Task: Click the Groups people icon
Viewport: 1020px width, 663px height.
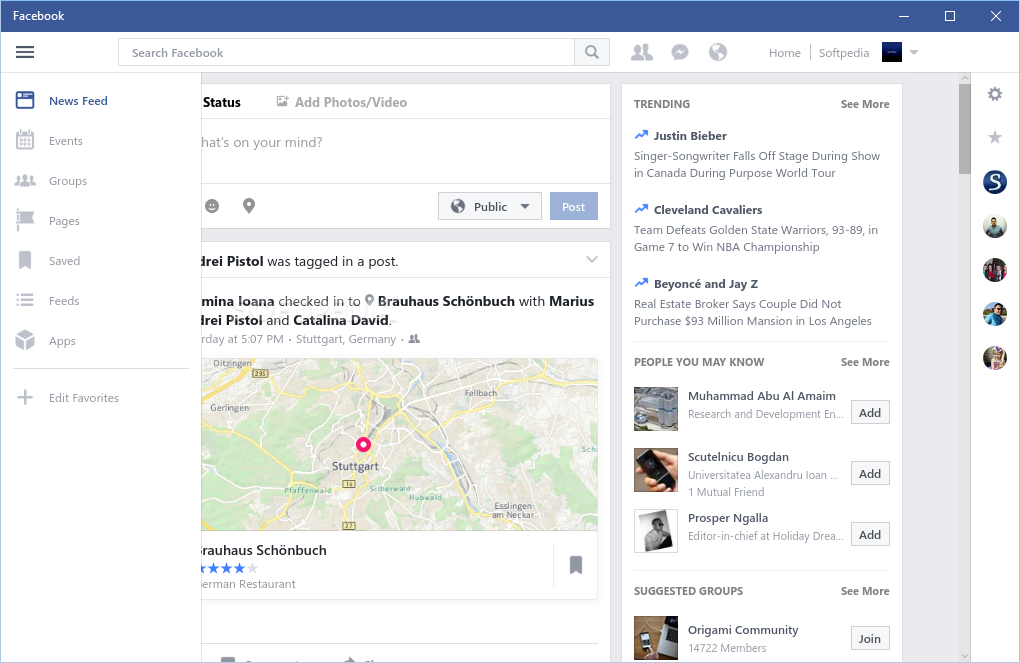Action: [25, 181]
